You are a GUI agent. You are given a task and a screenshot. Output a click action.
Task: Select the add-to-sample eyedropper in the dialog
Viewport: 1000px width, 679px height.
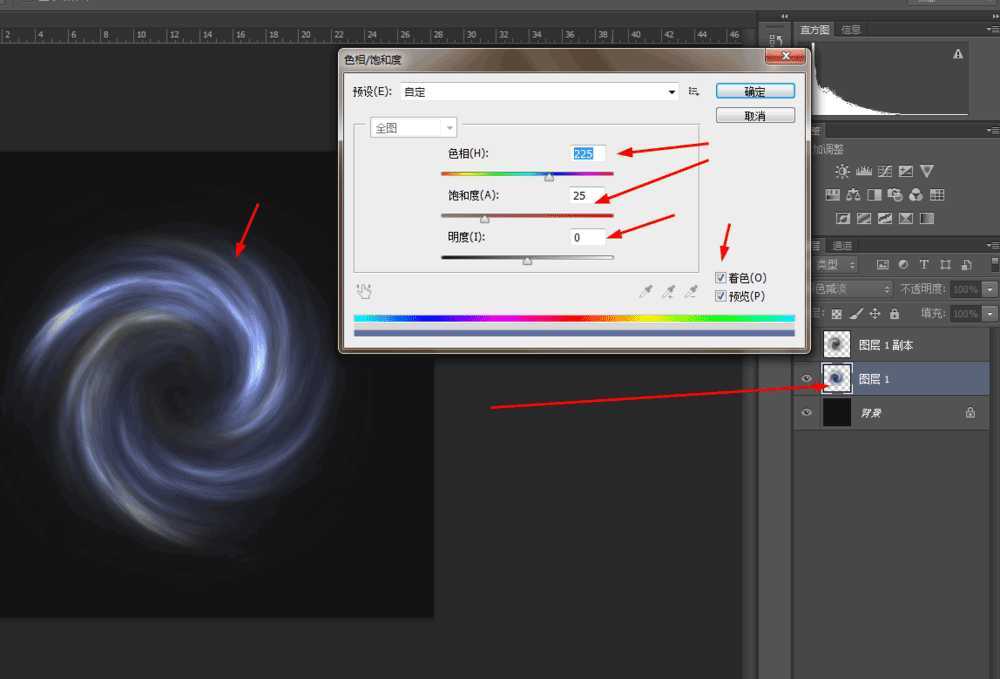pos(668,290)
